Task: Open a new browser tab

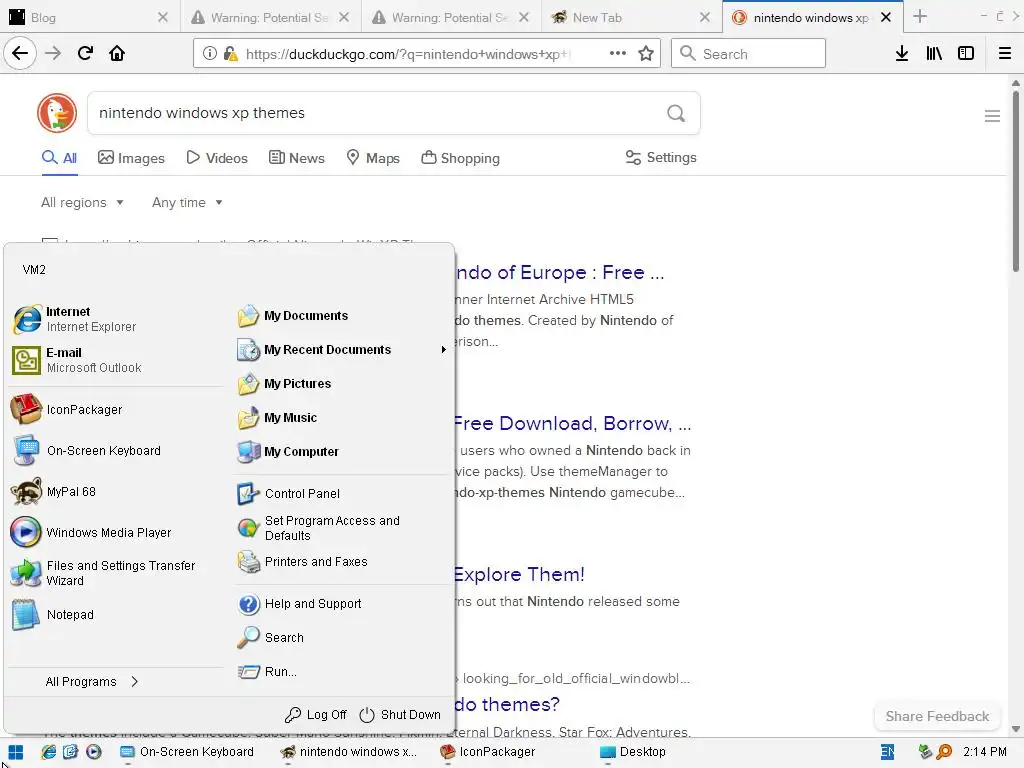Action: pyautogui.click(x=920, y=17)
